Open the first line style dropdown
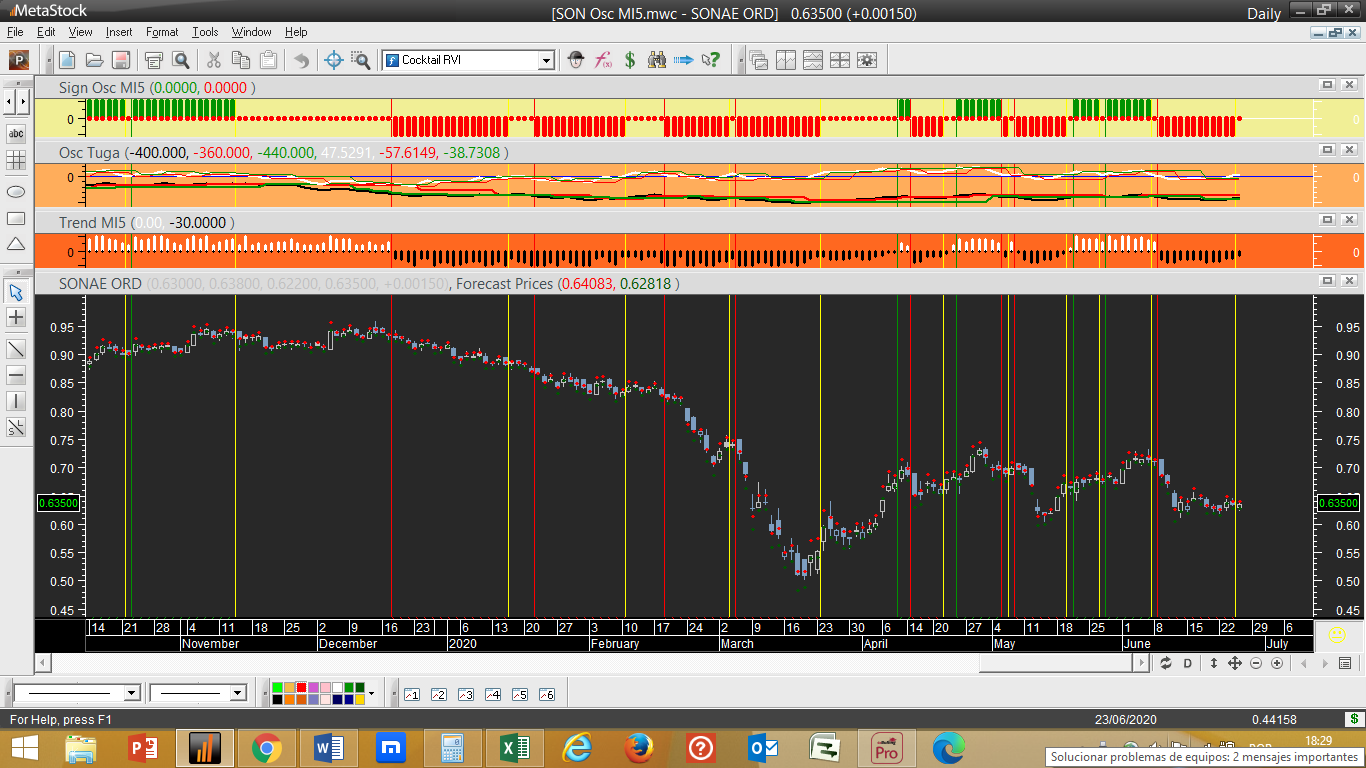The height and width of the screenshot is (768, 1366). coord(131,693)
